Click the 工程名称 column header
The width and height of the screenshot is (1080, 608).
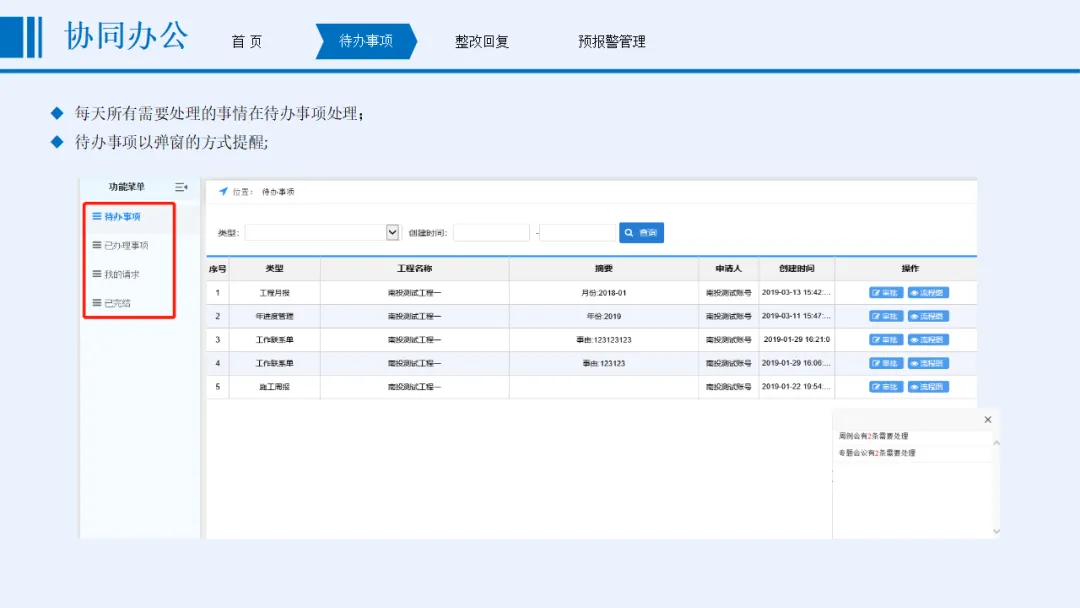tap(415, 269)
